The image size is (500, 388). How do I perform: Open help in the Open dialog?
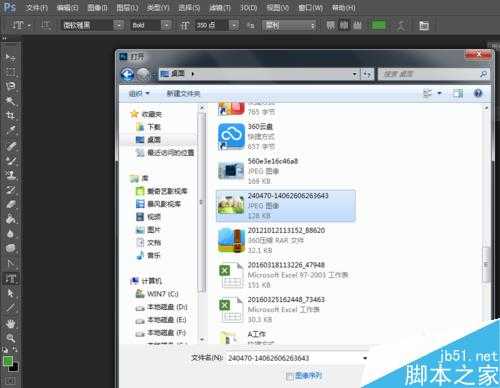click(x=478, y=93)
